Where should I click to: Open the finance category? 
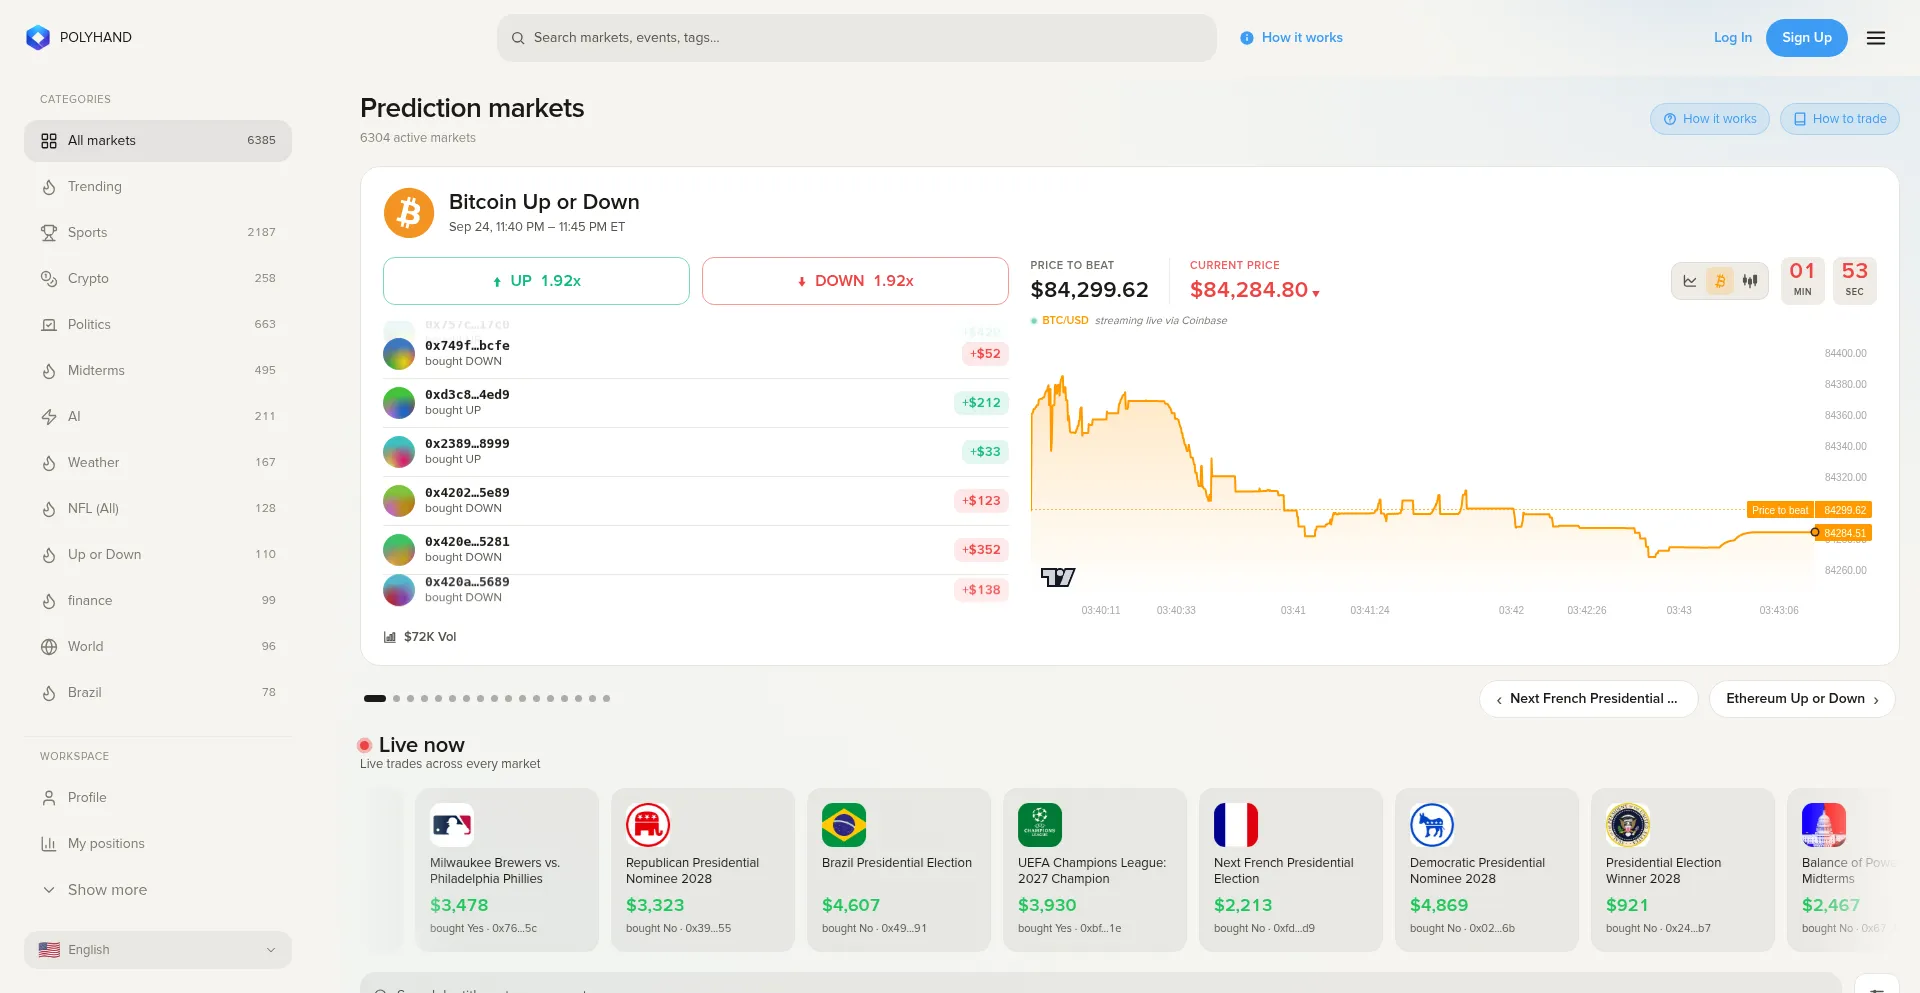point(158,601)
